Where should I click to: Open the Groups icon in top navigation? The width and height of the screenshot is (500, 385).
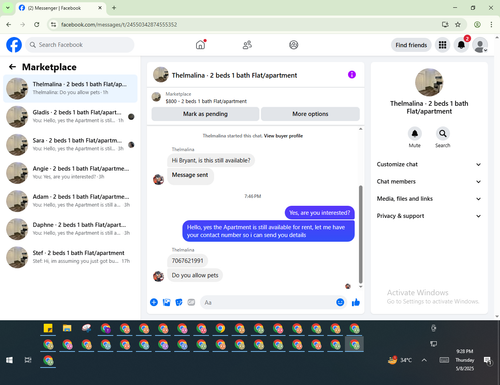tap(293, 45)
